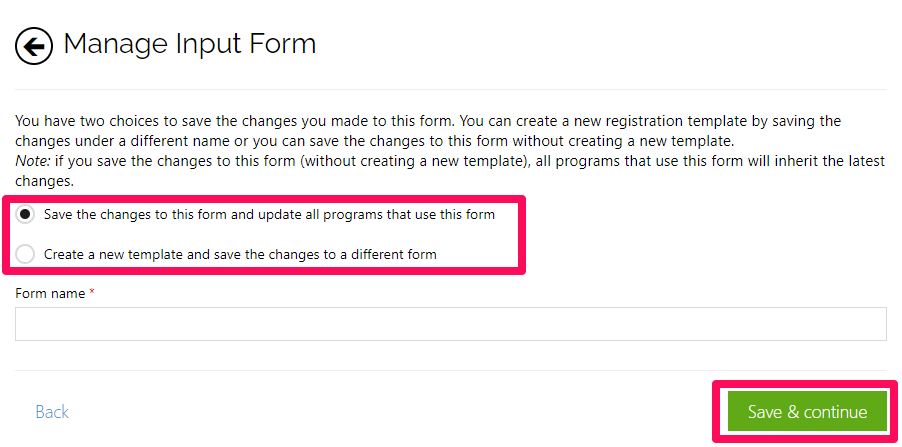Click the "You have two choices" instruction paragraph

[450, 151]
